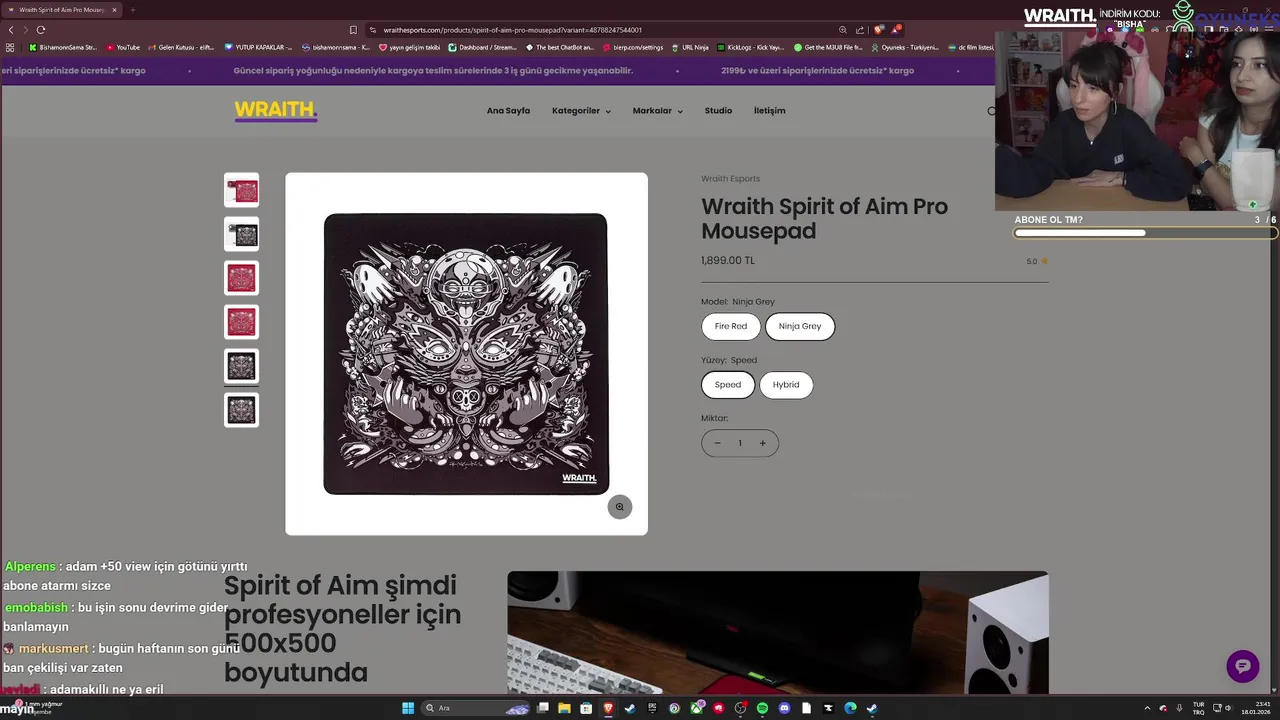
Task: Open Windows Start menu
Action: pyautogui.click(x=408, y=708)
